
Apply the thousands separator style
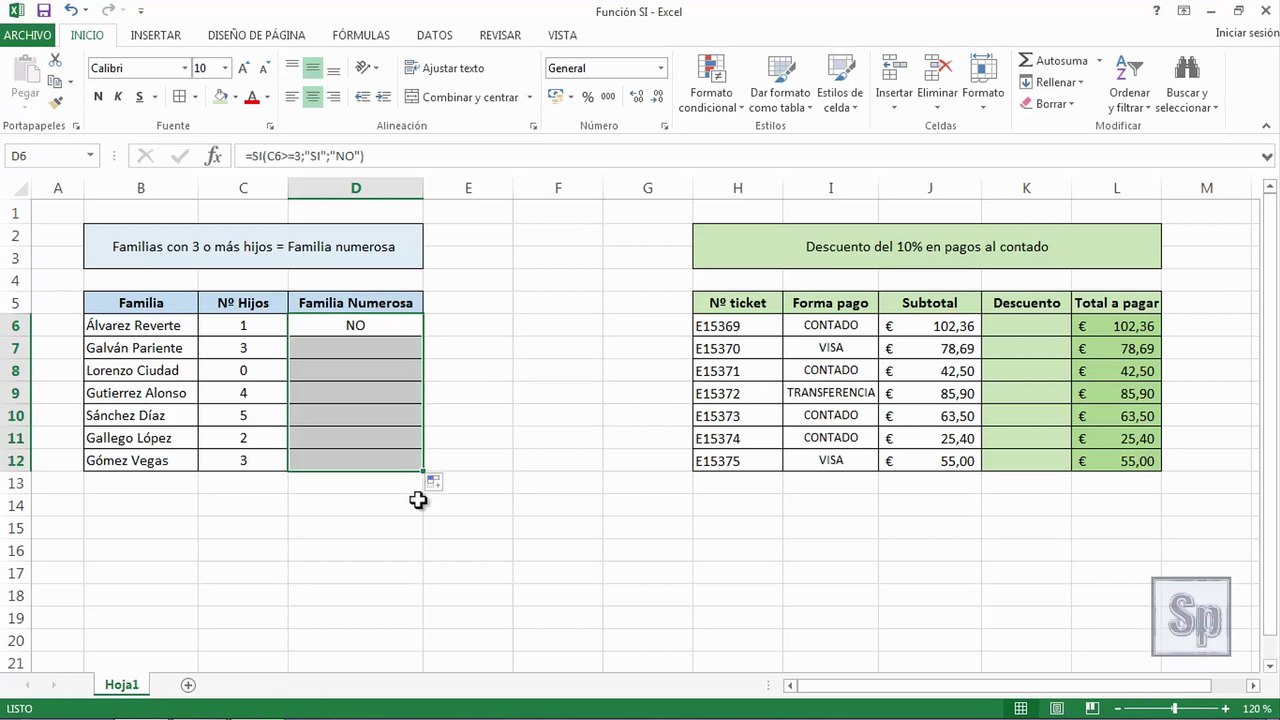[x=607, y=97]
